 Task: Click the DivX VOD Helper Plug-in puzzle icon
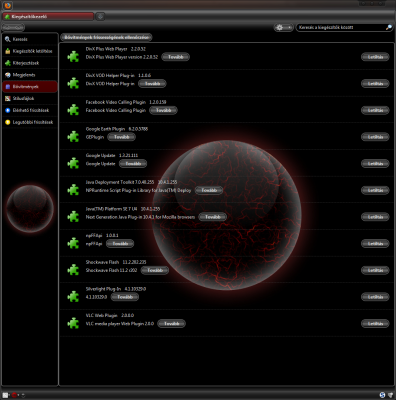(x=73, y=83)
